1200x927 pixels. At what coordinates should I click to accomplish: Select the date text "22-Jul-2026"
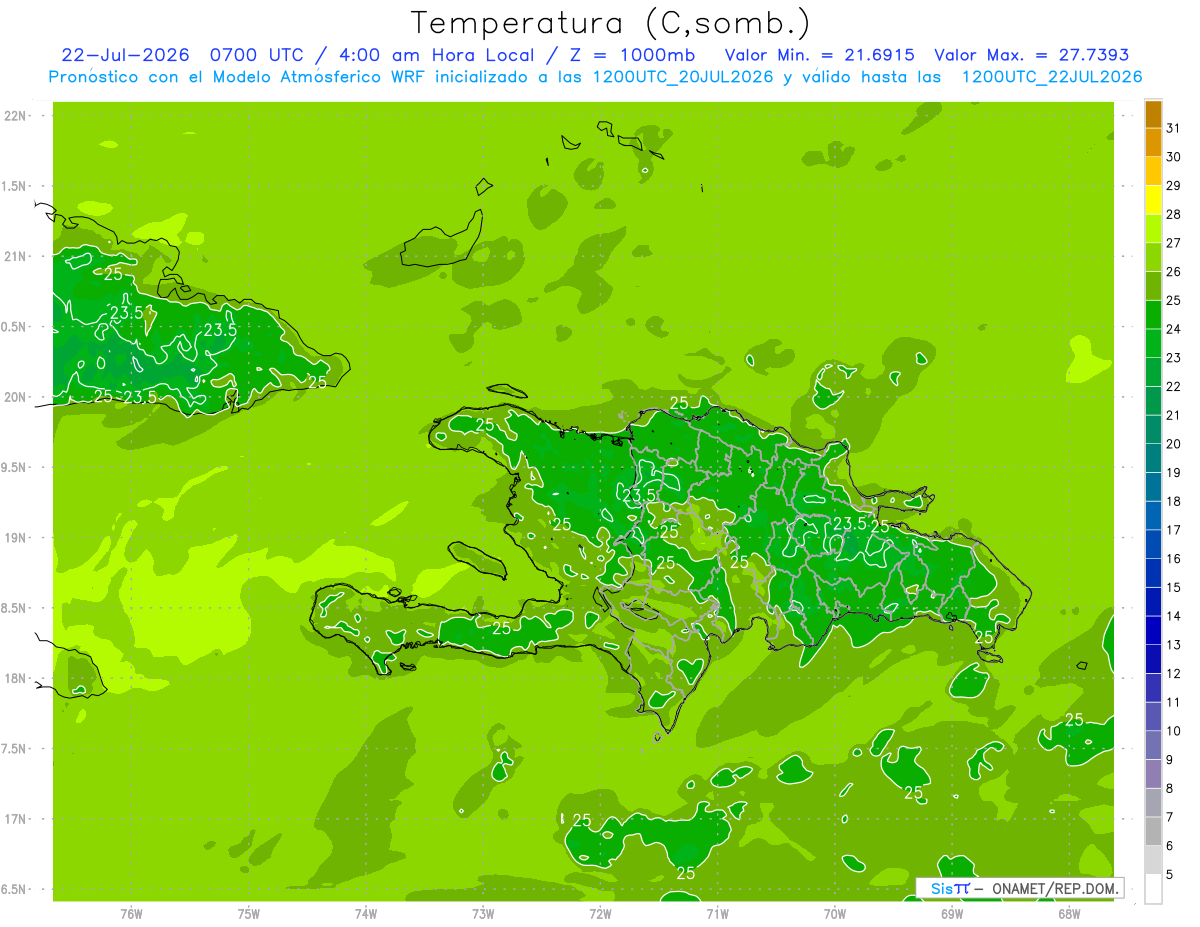tap(126, 55)
